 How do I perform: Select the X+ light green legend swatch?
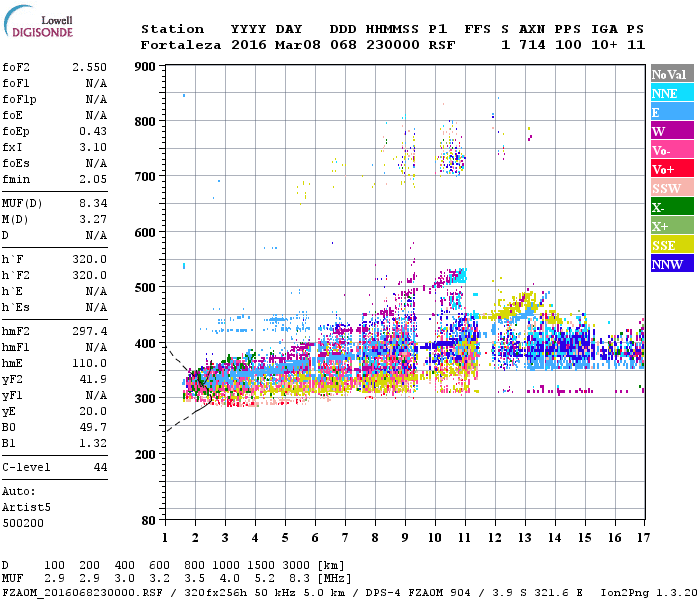[x=672, y=225]
